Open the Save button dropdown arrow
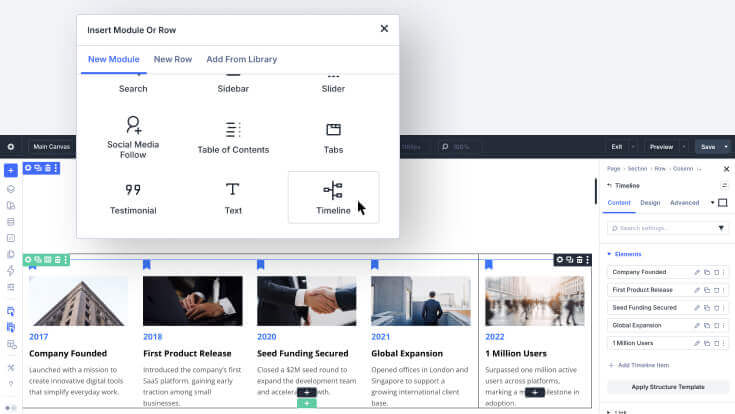This screenshot has height=414, width=735. point(726,147)
